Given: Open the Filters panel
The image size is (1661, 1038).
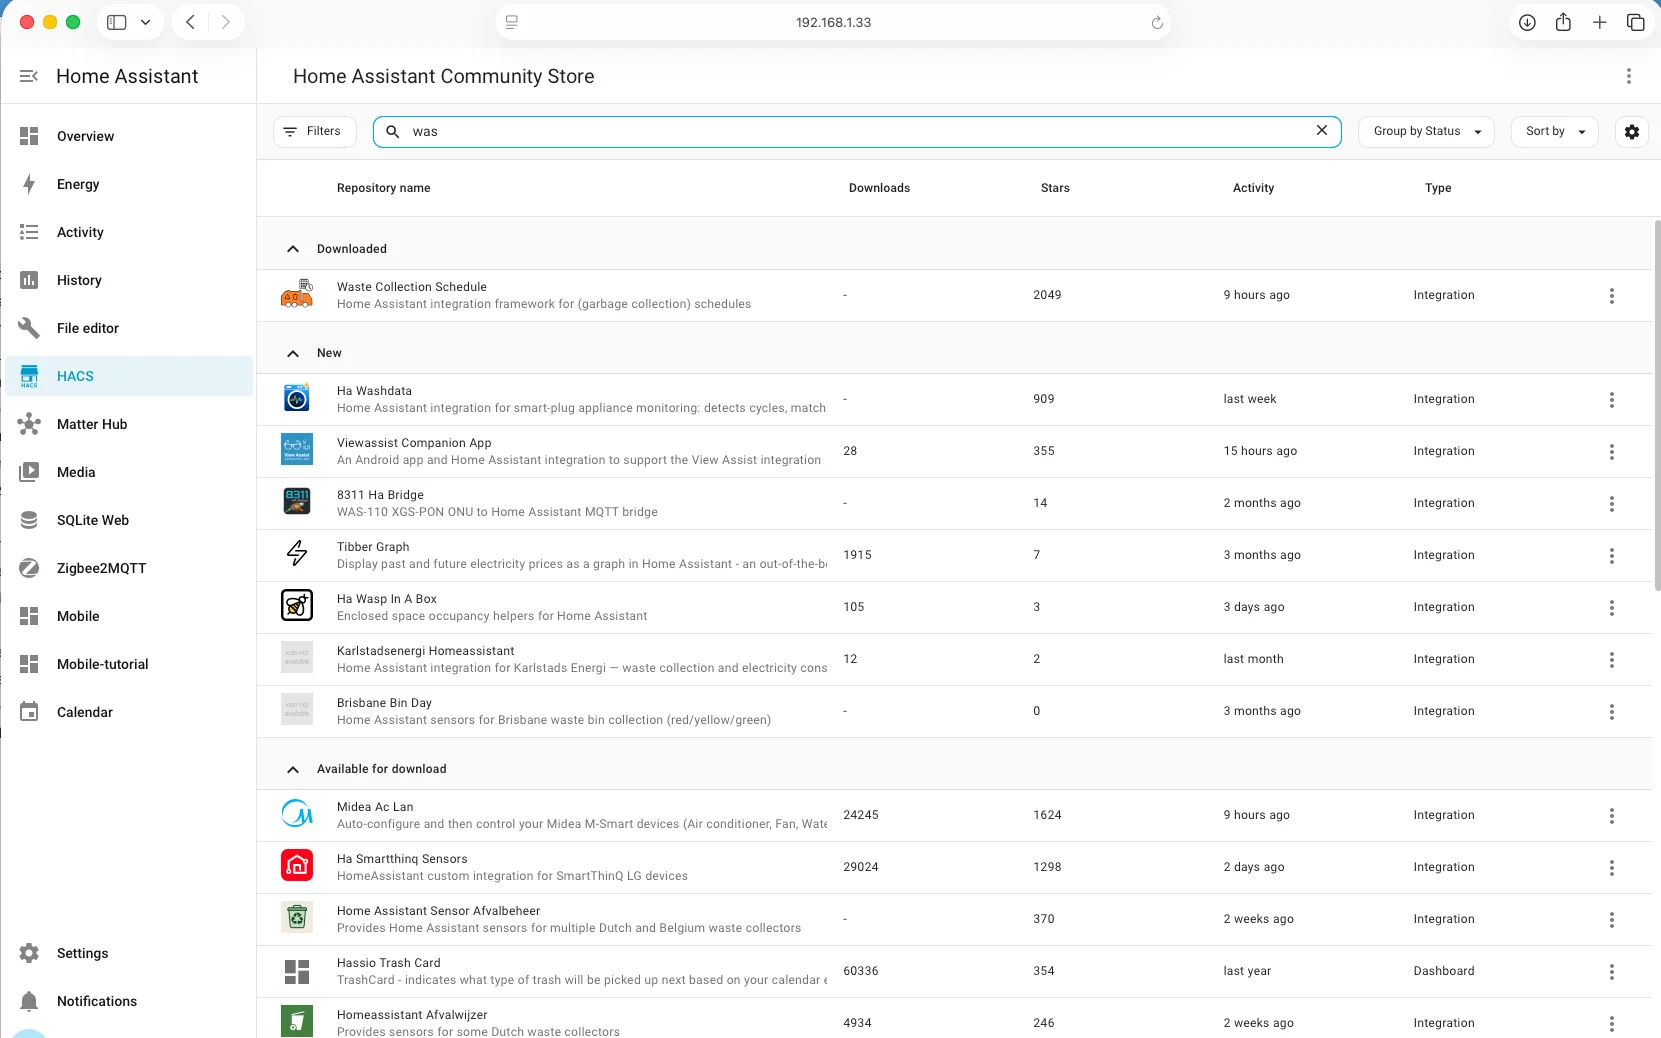Looking at the screenshot, I should tap(314, 131).
